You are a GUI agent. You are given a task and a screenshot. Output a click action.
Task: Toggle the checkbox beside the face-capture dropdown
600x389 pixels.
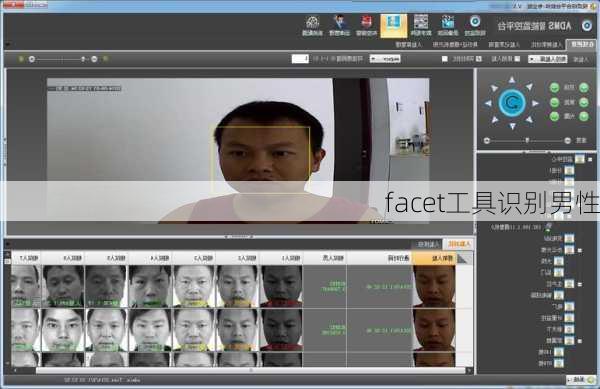click(x=517, y=59)
